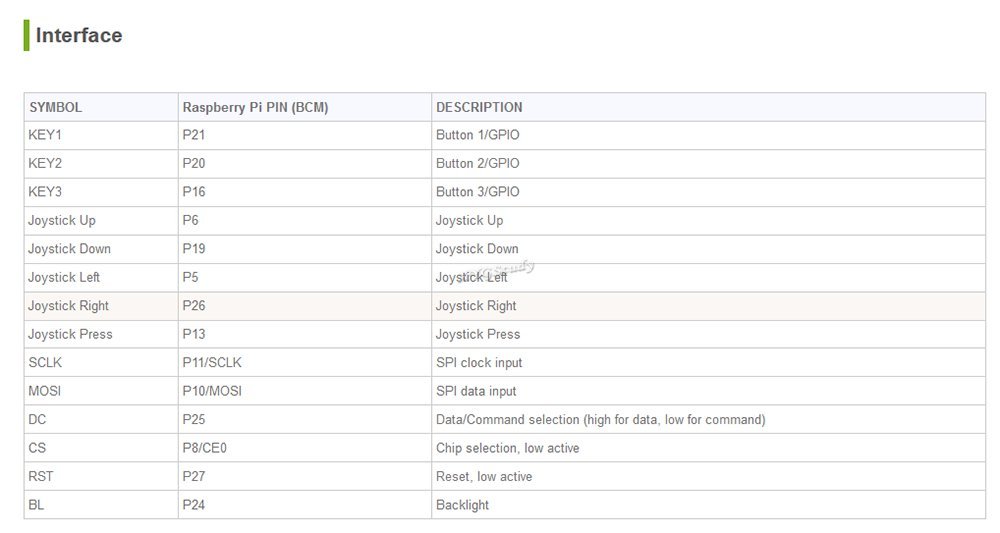
Task: Click the Reset, low active description
Action: coord(484,477)
